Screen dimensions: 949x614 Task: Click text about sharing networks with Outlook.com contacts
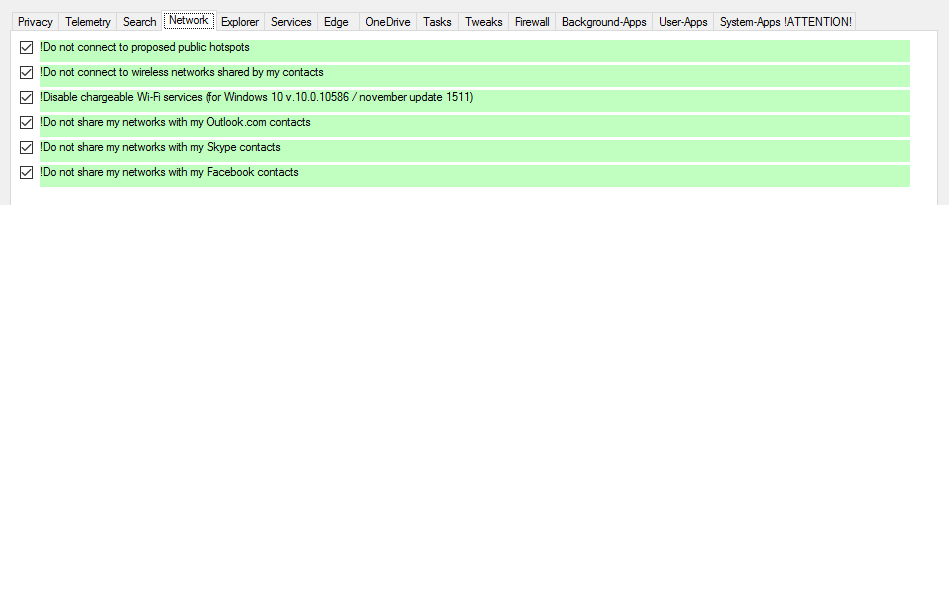[x=175, y=122]
